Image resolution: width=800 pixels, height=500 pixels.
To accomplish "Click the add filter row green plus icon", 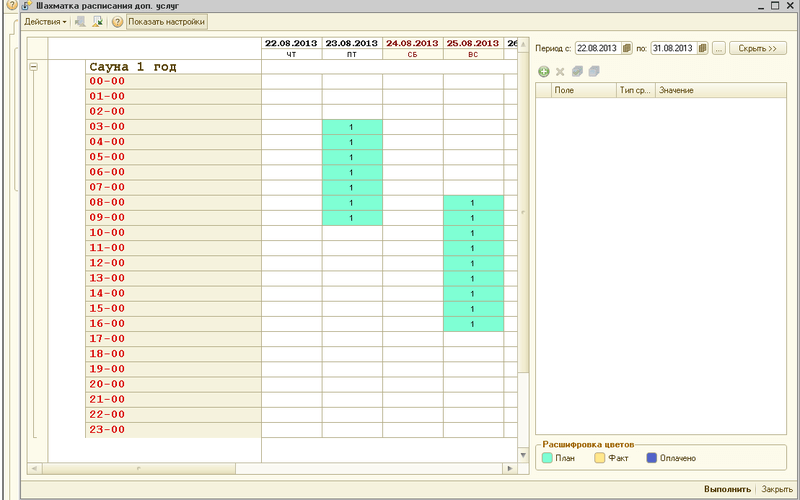I will pos(543,72).
